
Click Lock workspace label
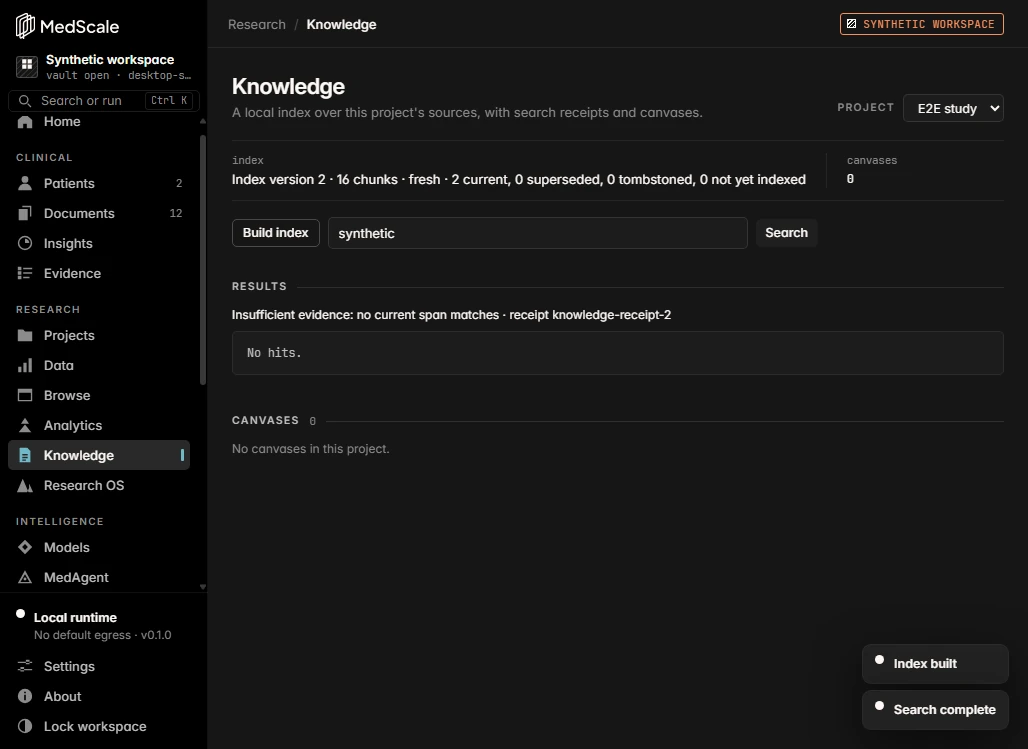tap(95, 726)
